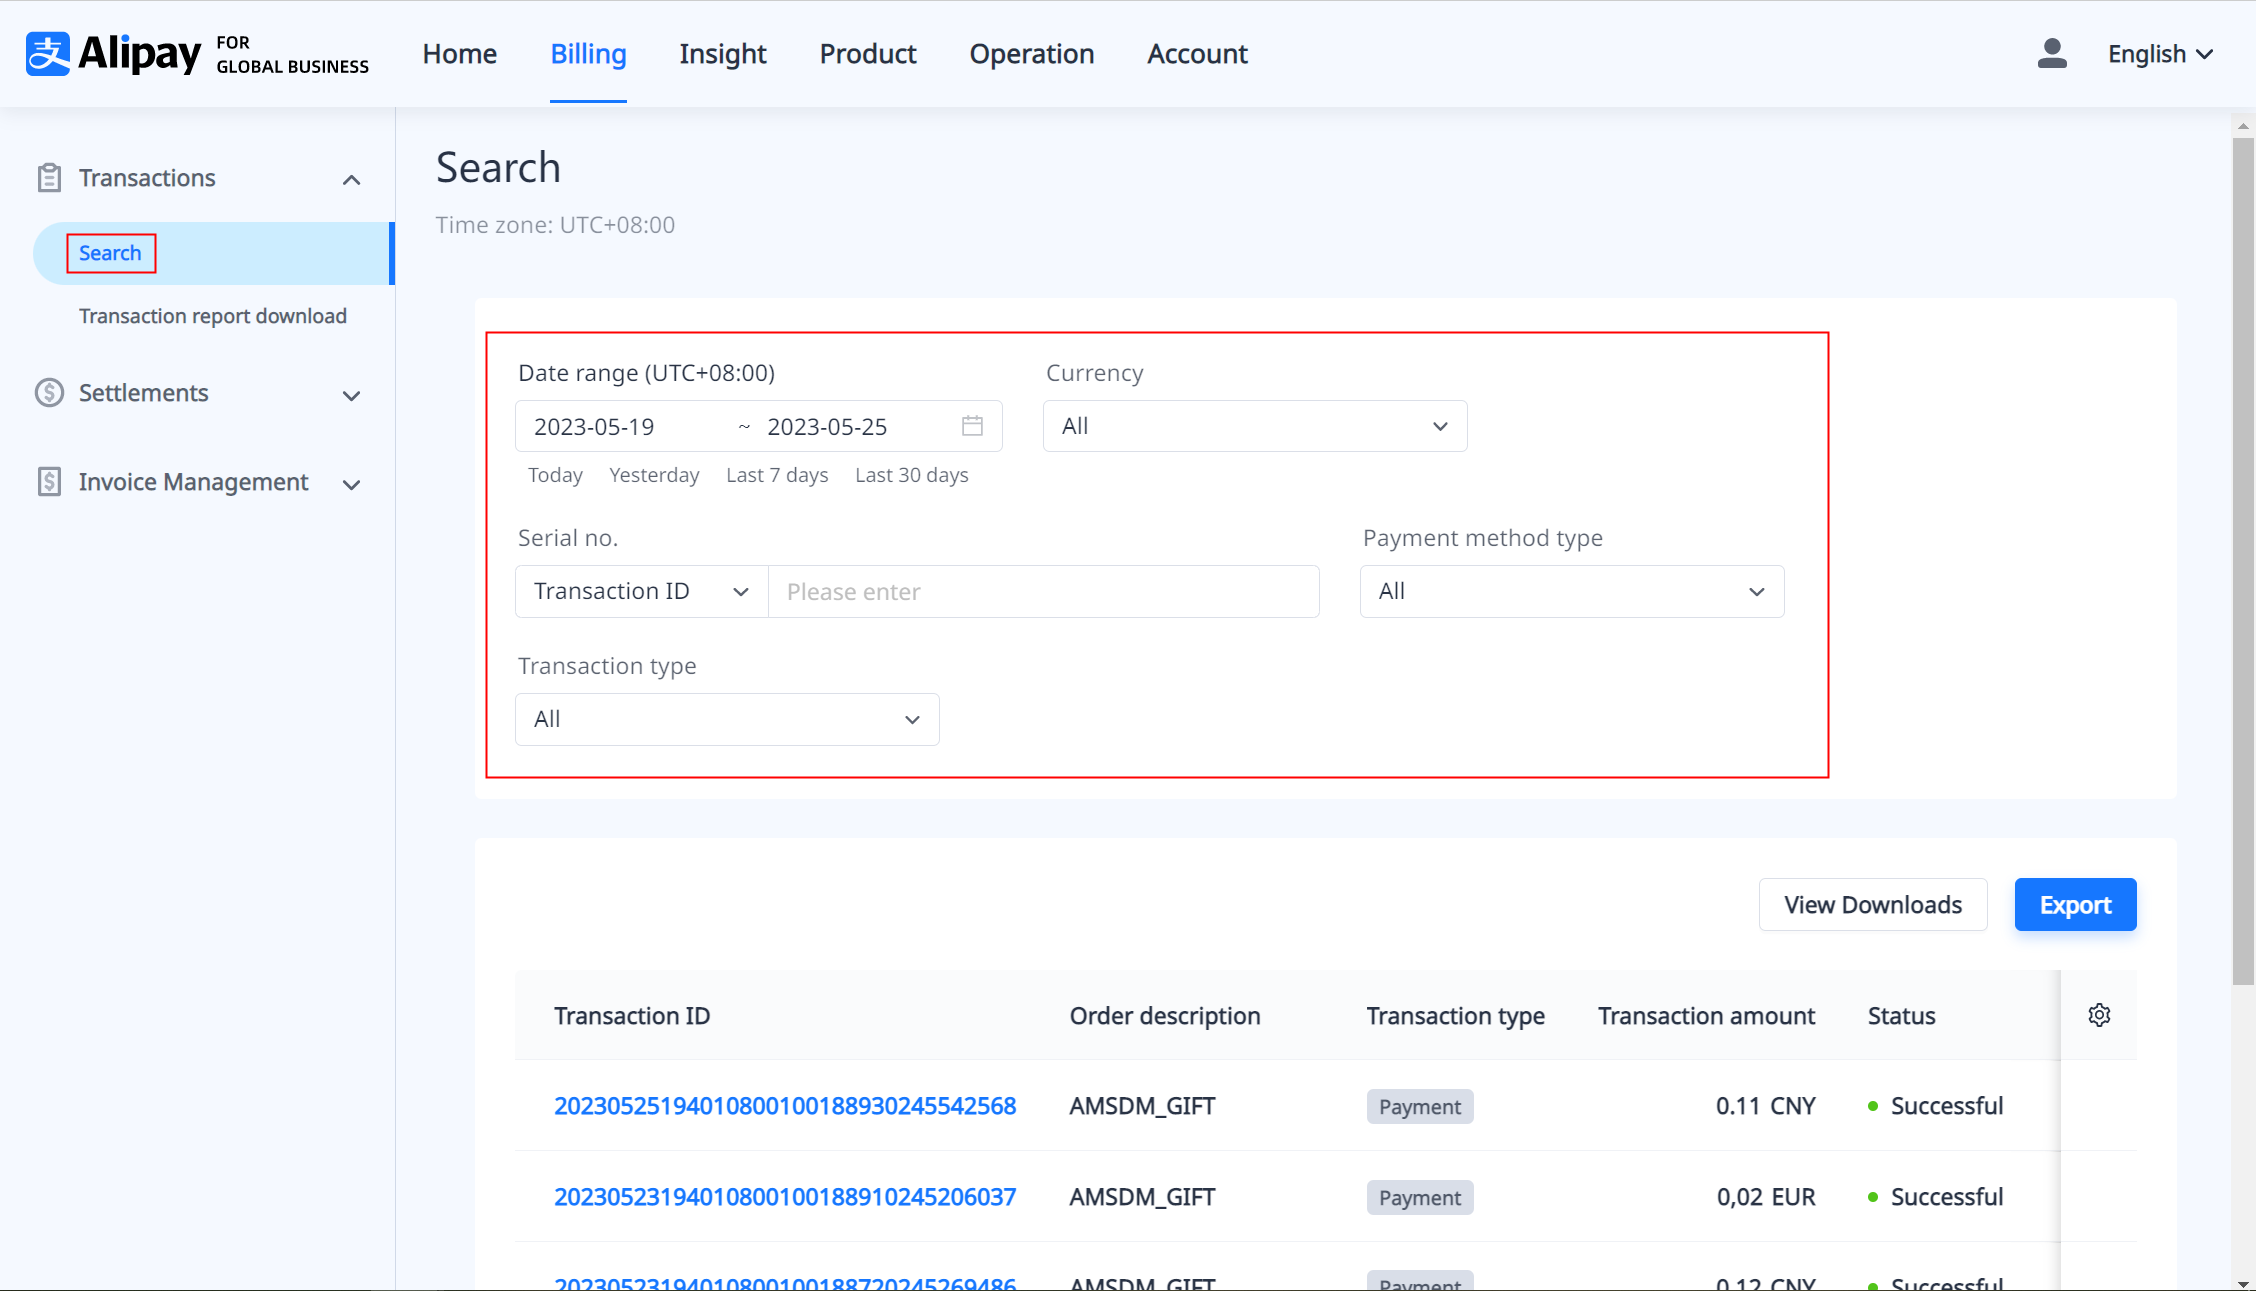Switch to the Insight tab
The image size is (2256, 1291).
pos(722,54)
